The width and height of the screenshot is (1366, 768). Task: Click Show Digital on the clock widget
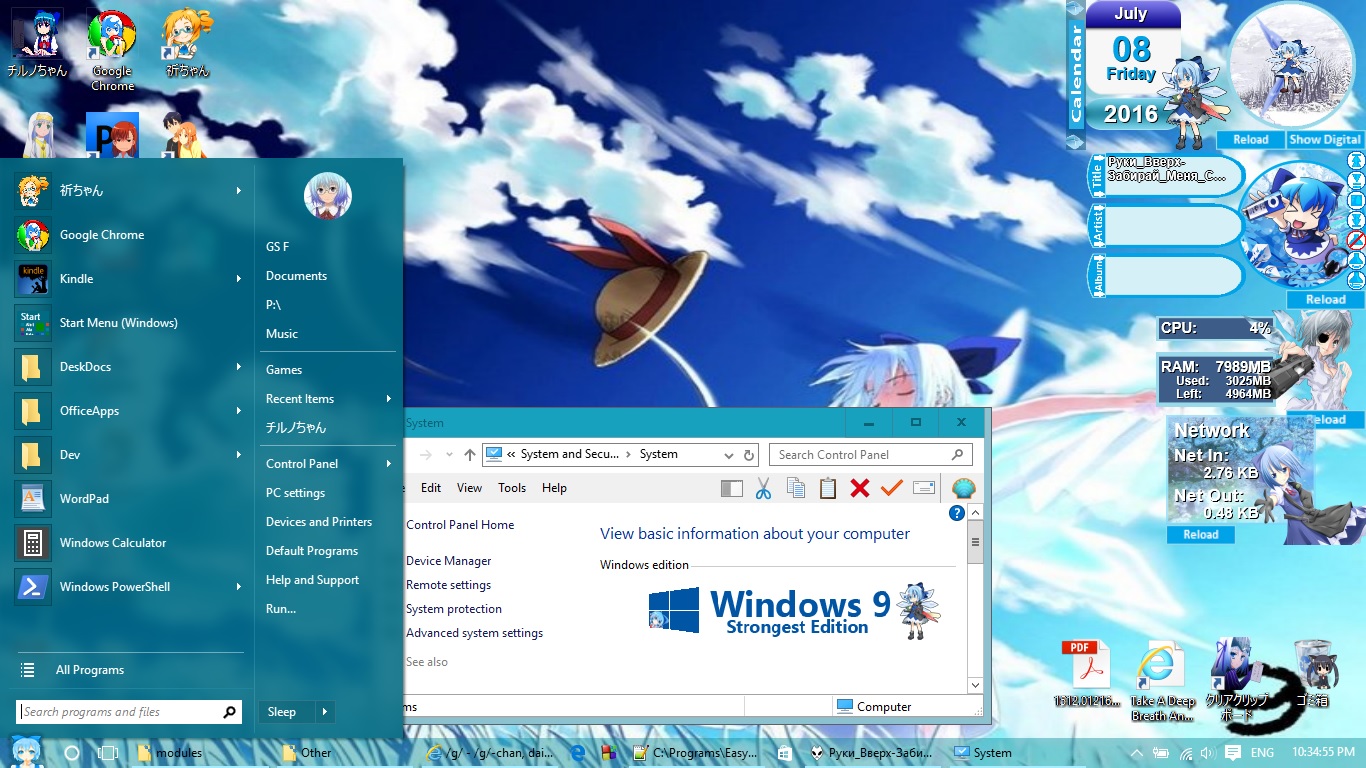(x=1325, y=140)
